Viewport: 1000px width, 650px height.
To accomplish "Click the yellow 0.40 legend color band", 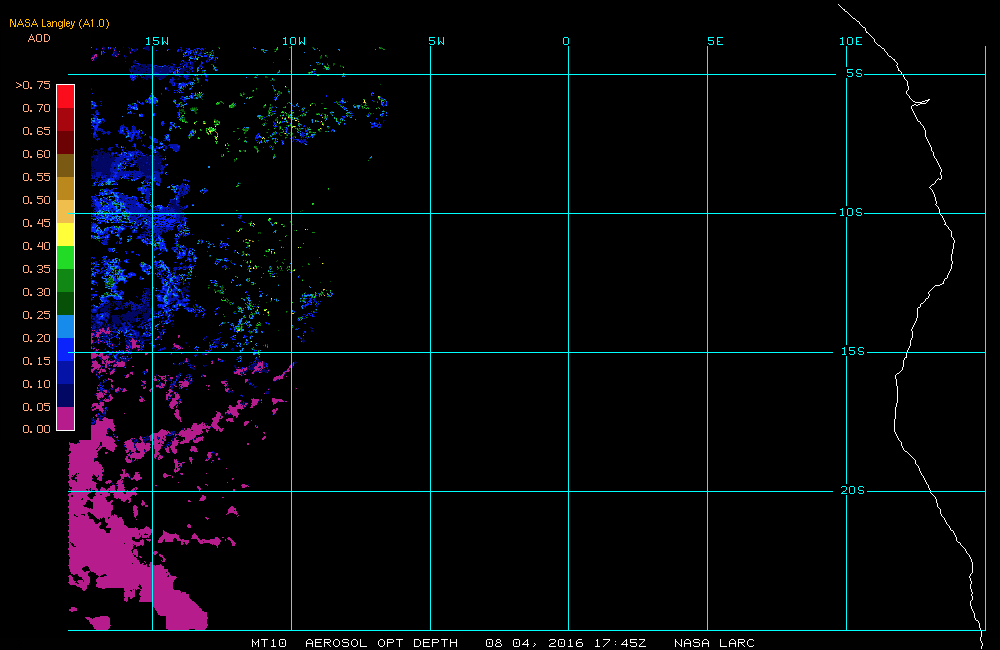I will (x=66, y=234).
